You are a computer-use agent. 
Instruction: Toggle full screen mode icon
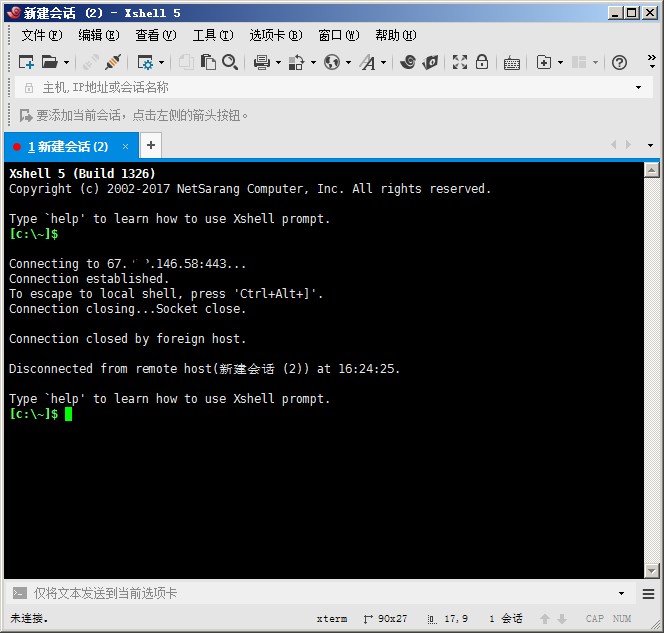pyautogui.click(x=459, y=62)
